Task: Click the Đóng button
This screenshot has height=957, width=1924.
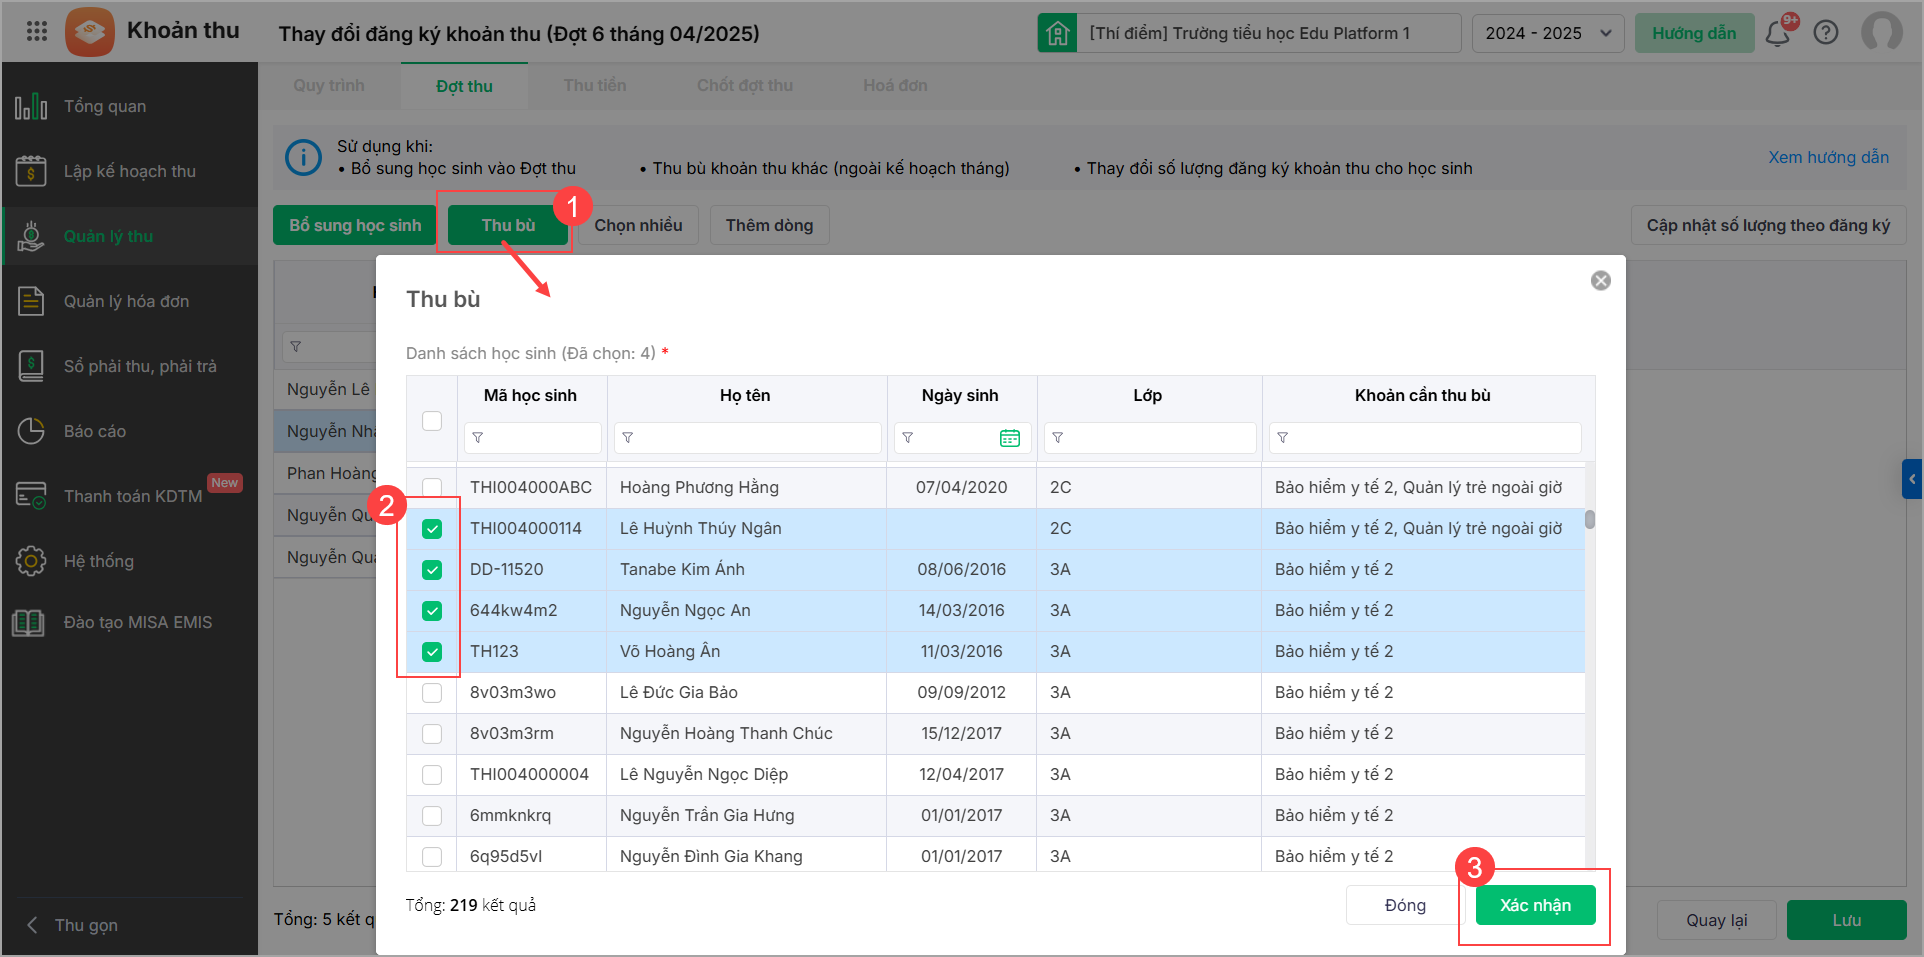Action: (1405, 905)
